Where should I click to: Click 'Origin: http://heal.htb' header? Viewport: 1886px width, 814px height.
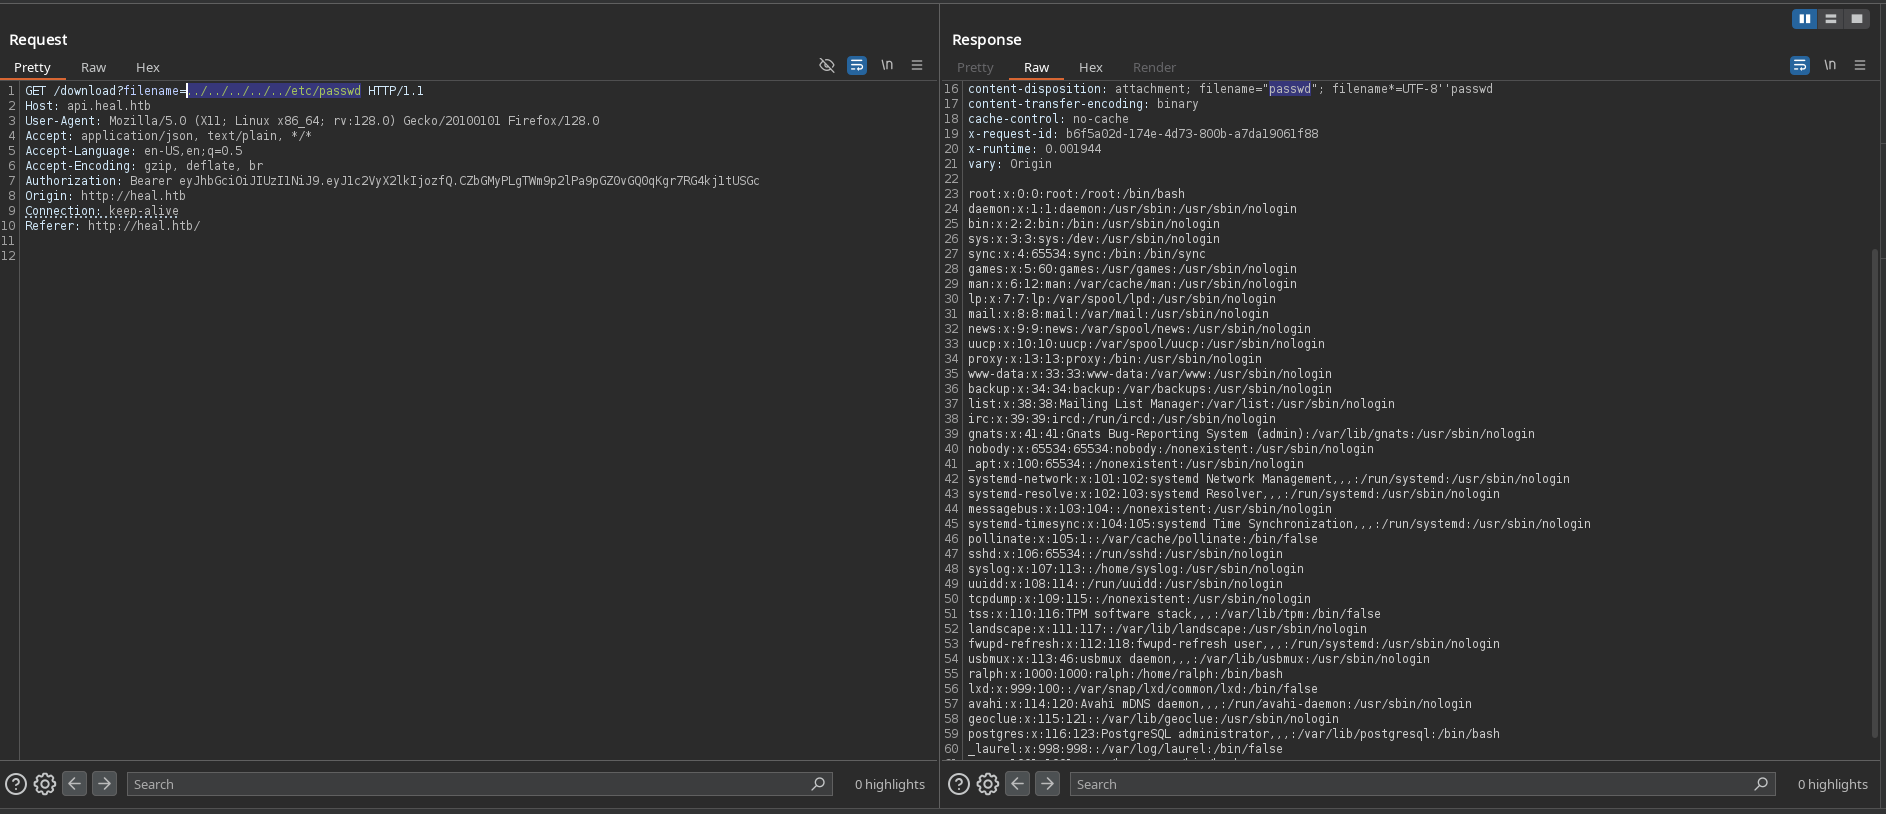coord(105,196)
